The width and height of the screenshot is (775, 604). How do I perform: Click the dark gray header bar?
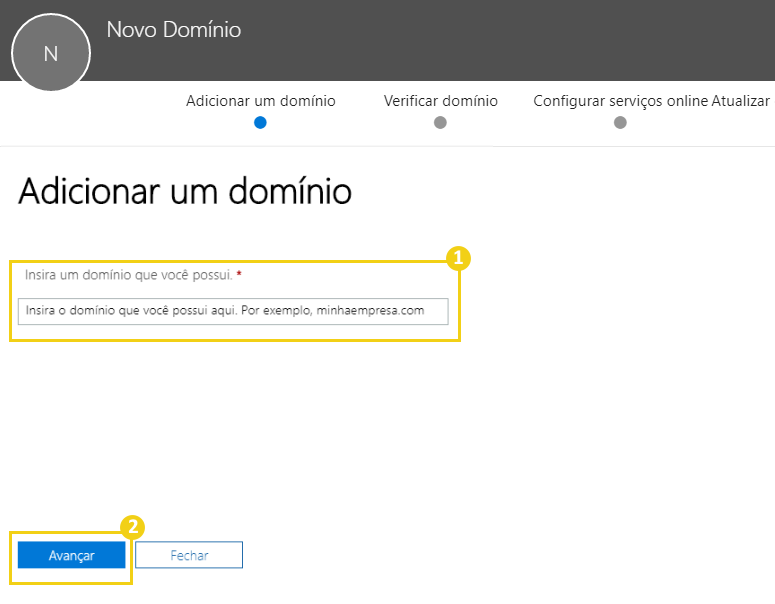coord(500,40)
